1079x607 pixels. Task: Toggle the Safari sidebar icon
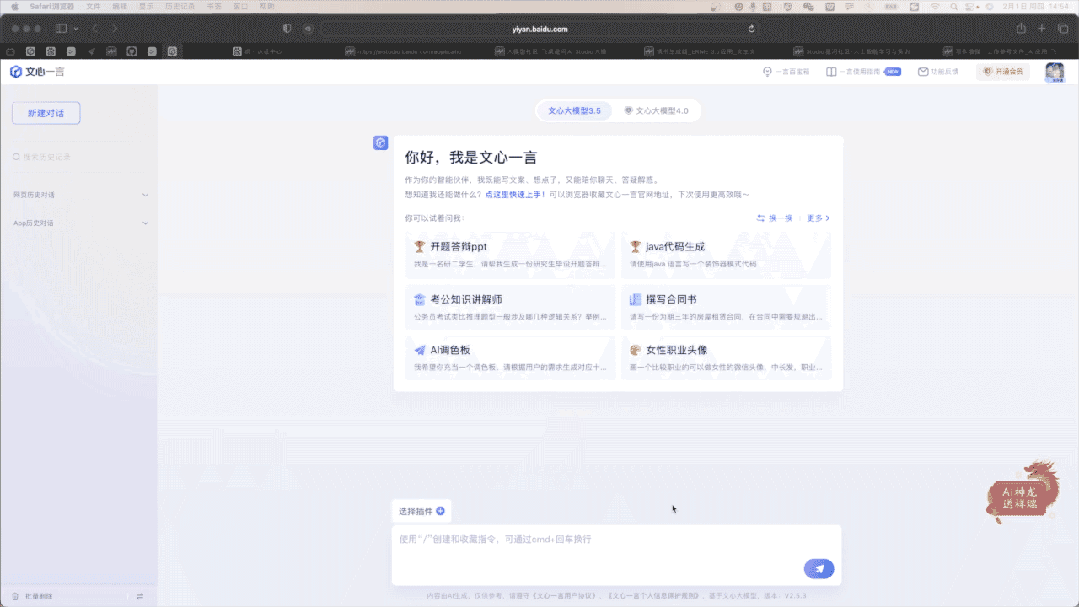pos(61,29)
